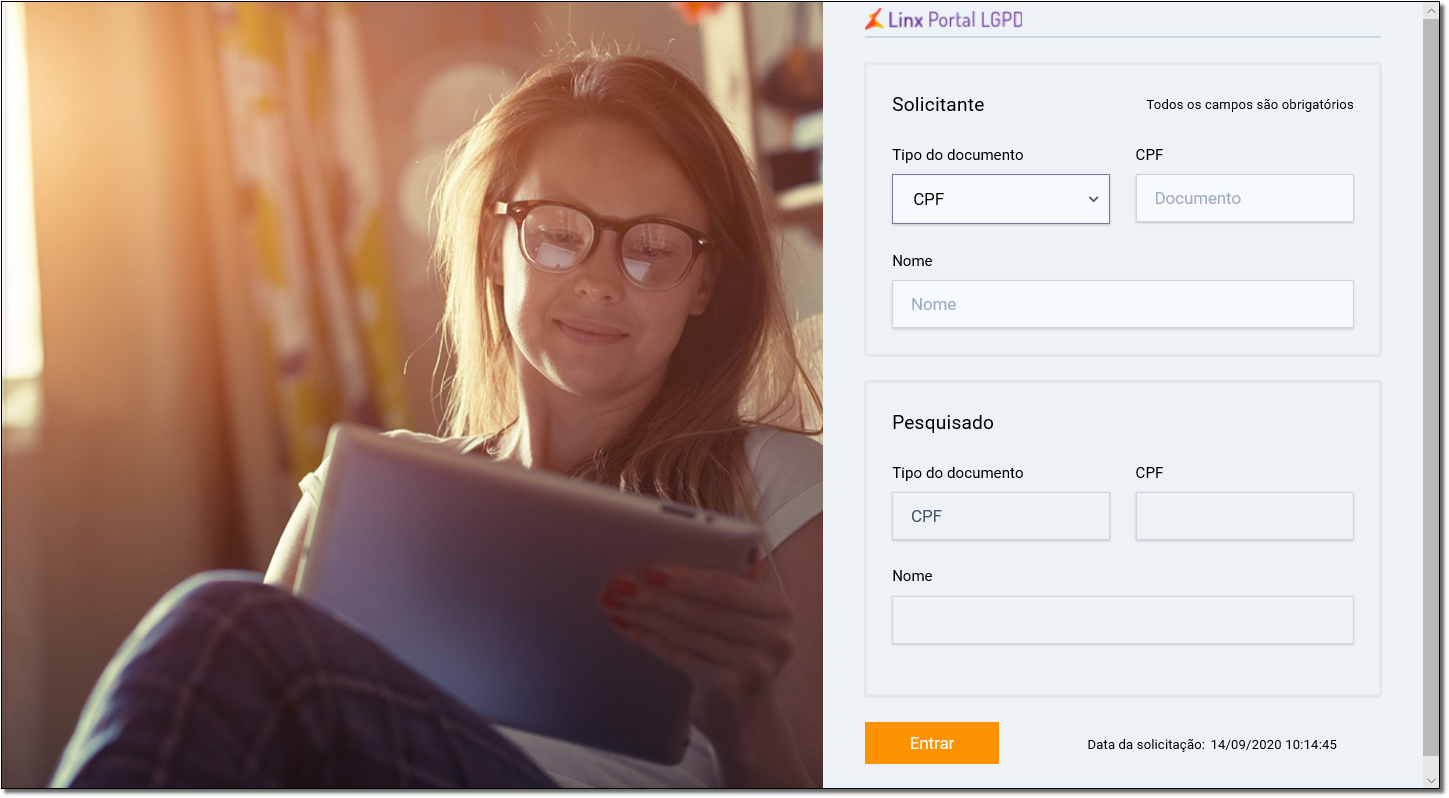This screenshot has height=798, width=1449.
Task: Click the 'CPF' label above the empty Pesquisado field
Action: pos(1150,473)
